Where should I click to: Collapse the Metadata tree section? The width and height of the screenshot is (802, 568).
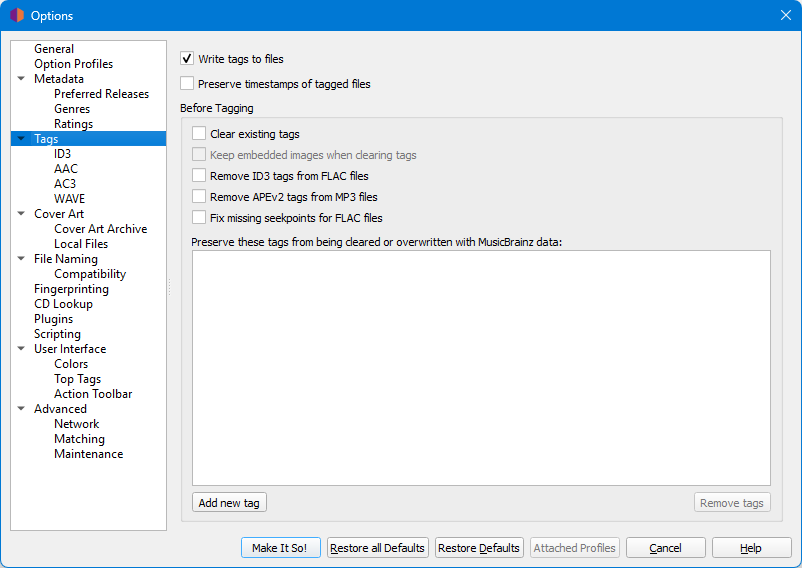point(21,79)
